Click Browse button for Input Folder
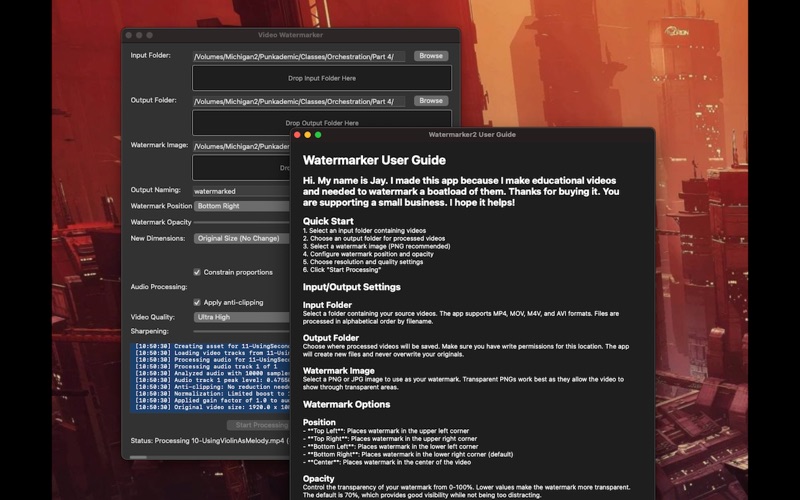Image resolution: width=800 pixels, height=500 pixels. click(431, 56)
